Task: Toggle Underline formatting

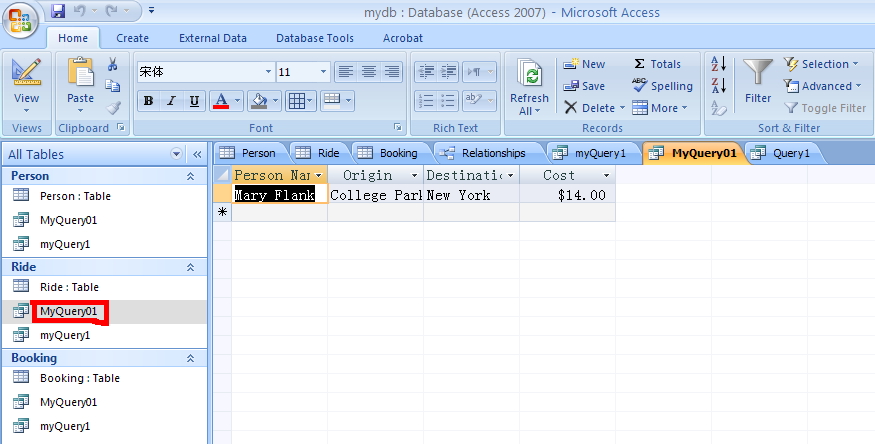Action: click(x=194, y=101)
